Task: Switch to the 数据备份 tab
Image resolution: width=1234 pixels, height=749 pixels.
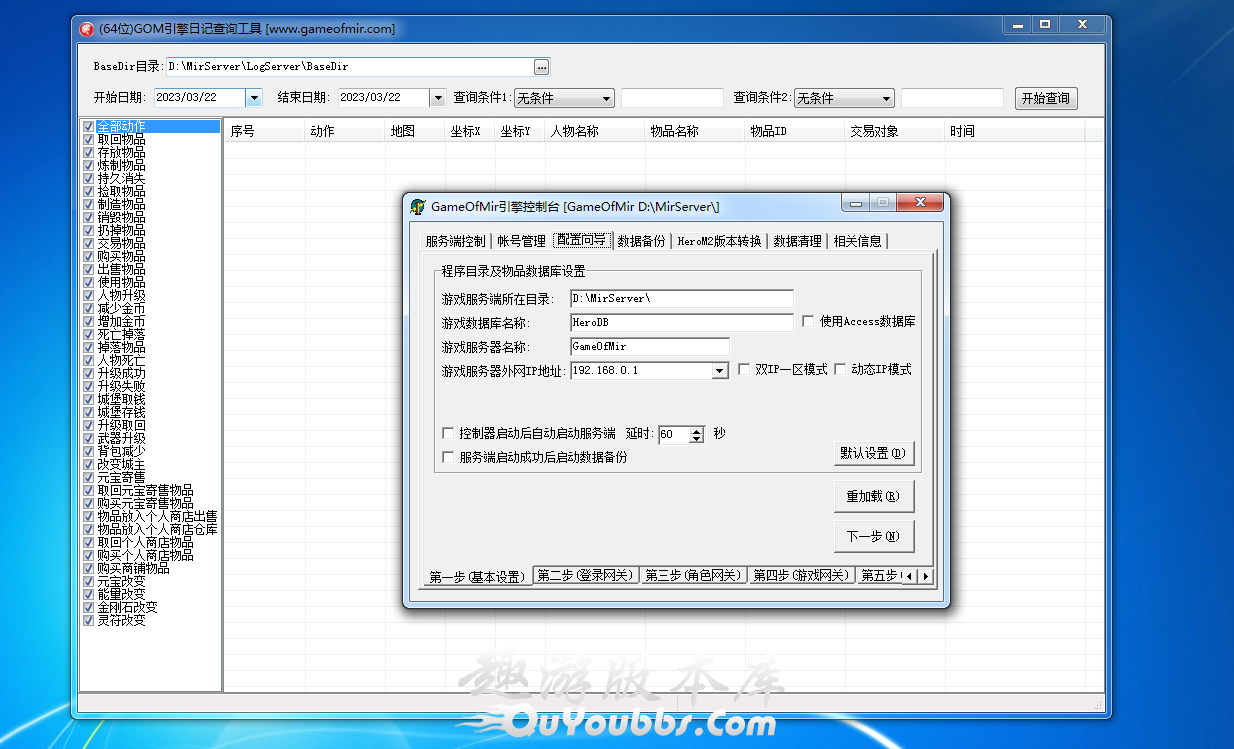Action: coord(641,241)
